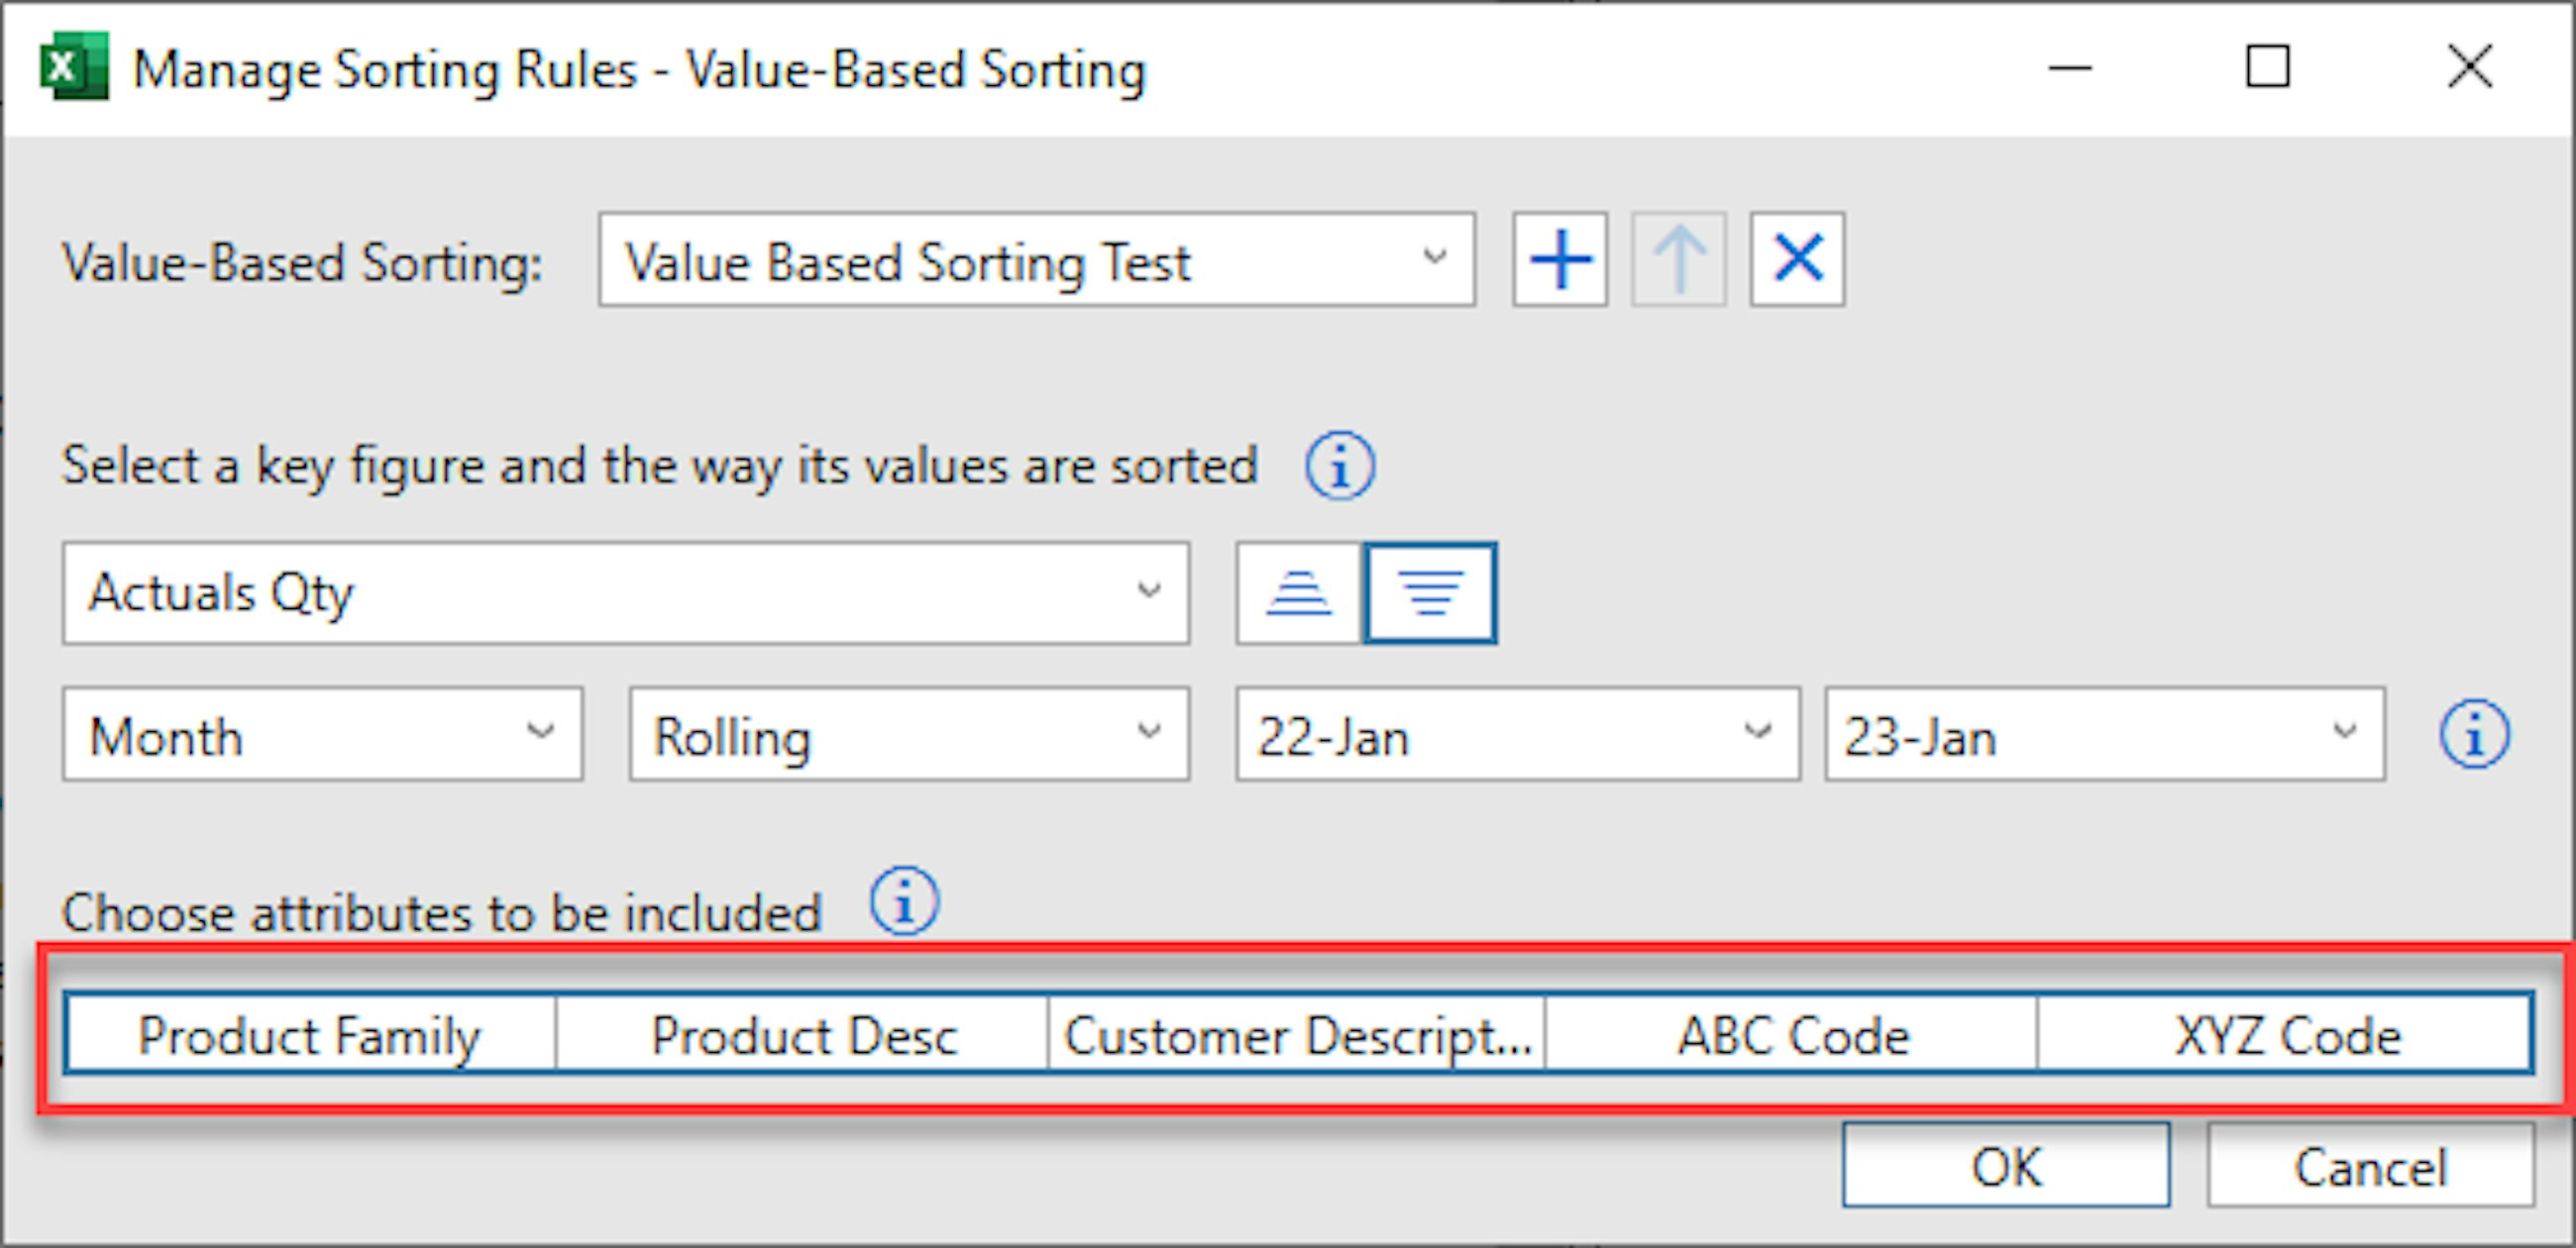Click the blue plus add rule icon
The height and width of the screenshot is (1248, 2576).
[x=1559, y=259]
